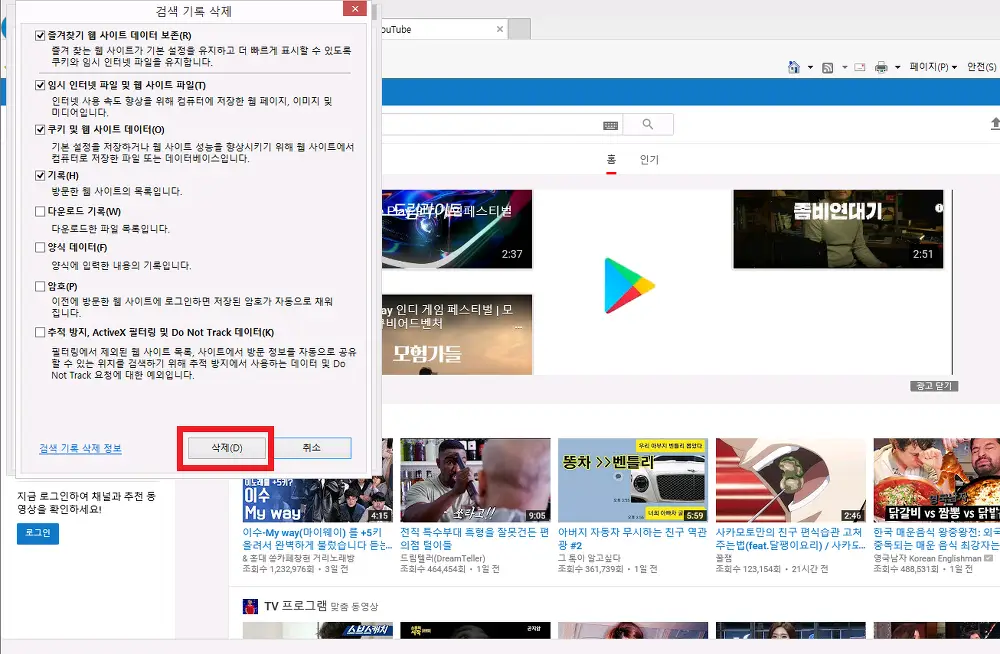Open the on-screen keyboard icon in search box
1000x654 pixels.
[x=610, y=126]
